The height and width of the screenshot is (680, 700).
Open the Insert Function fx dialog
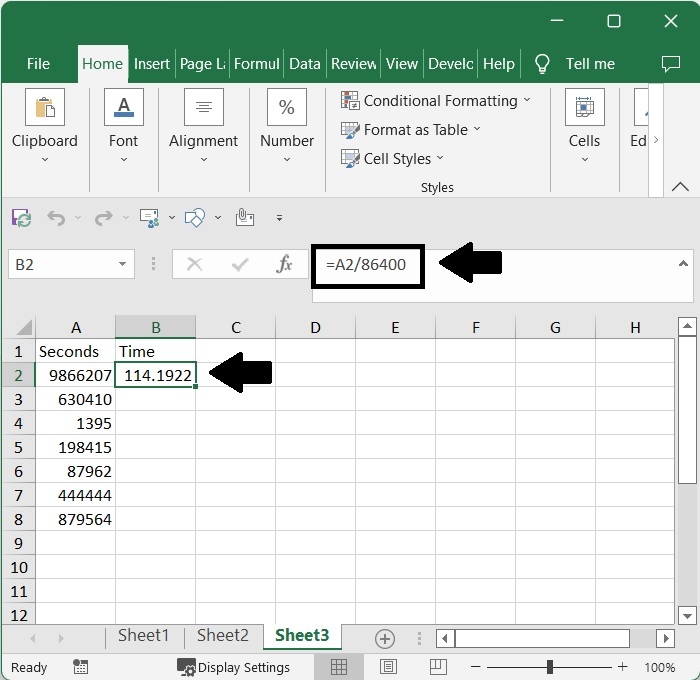(x=284, y=264)
